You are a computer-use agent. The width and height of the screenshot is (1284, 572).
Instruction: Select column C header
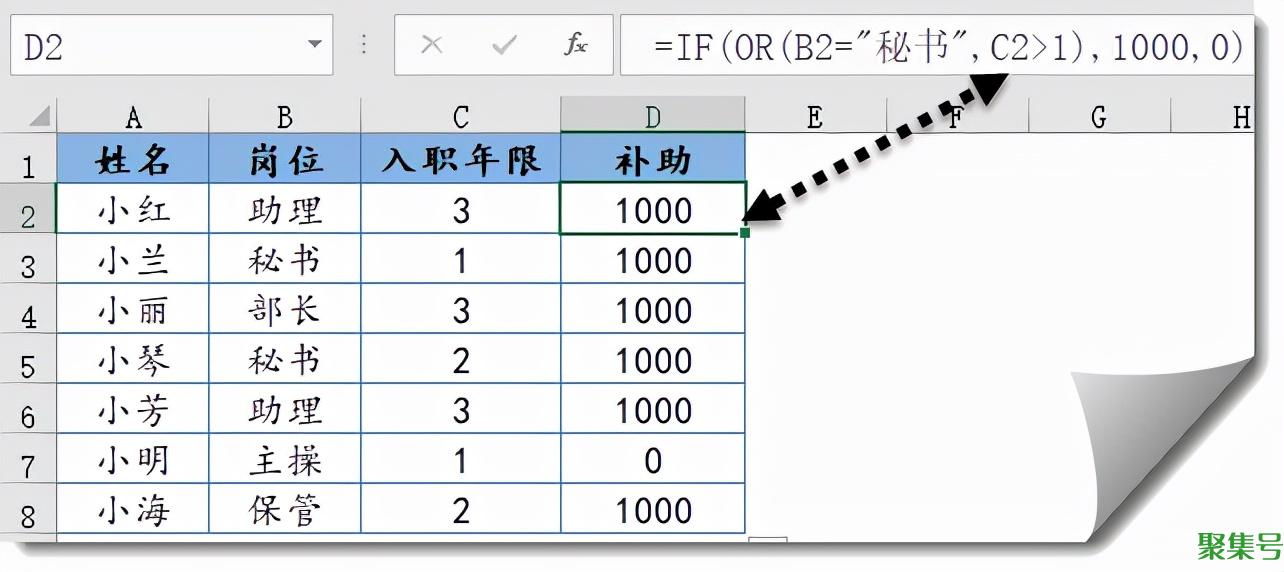tap(460, 117)
